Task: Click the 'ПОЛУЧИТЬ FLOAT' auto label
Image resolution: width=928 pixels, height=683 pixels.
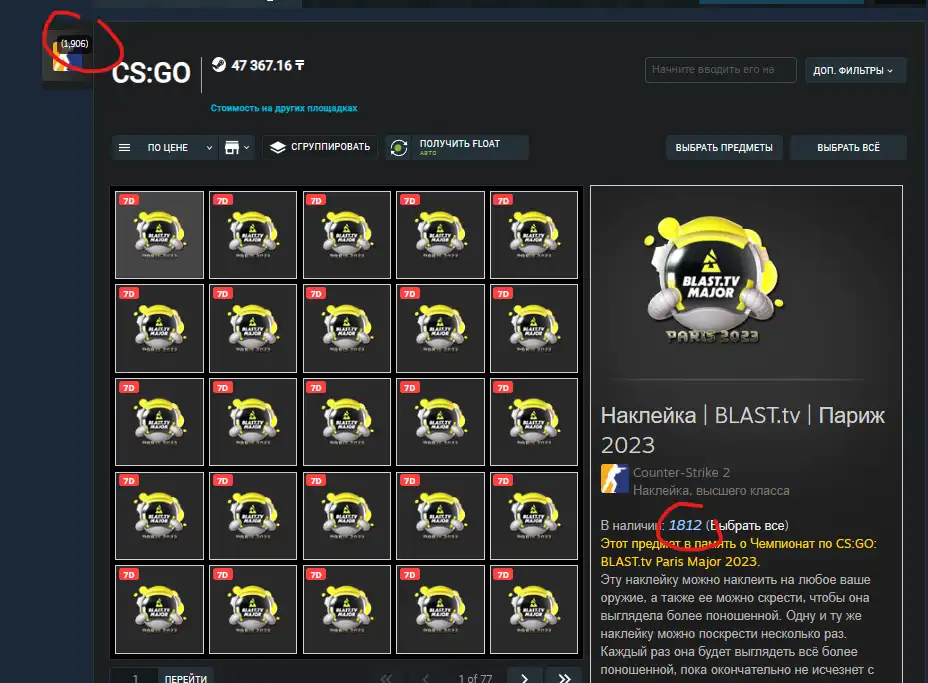Action: pos(428,153)
